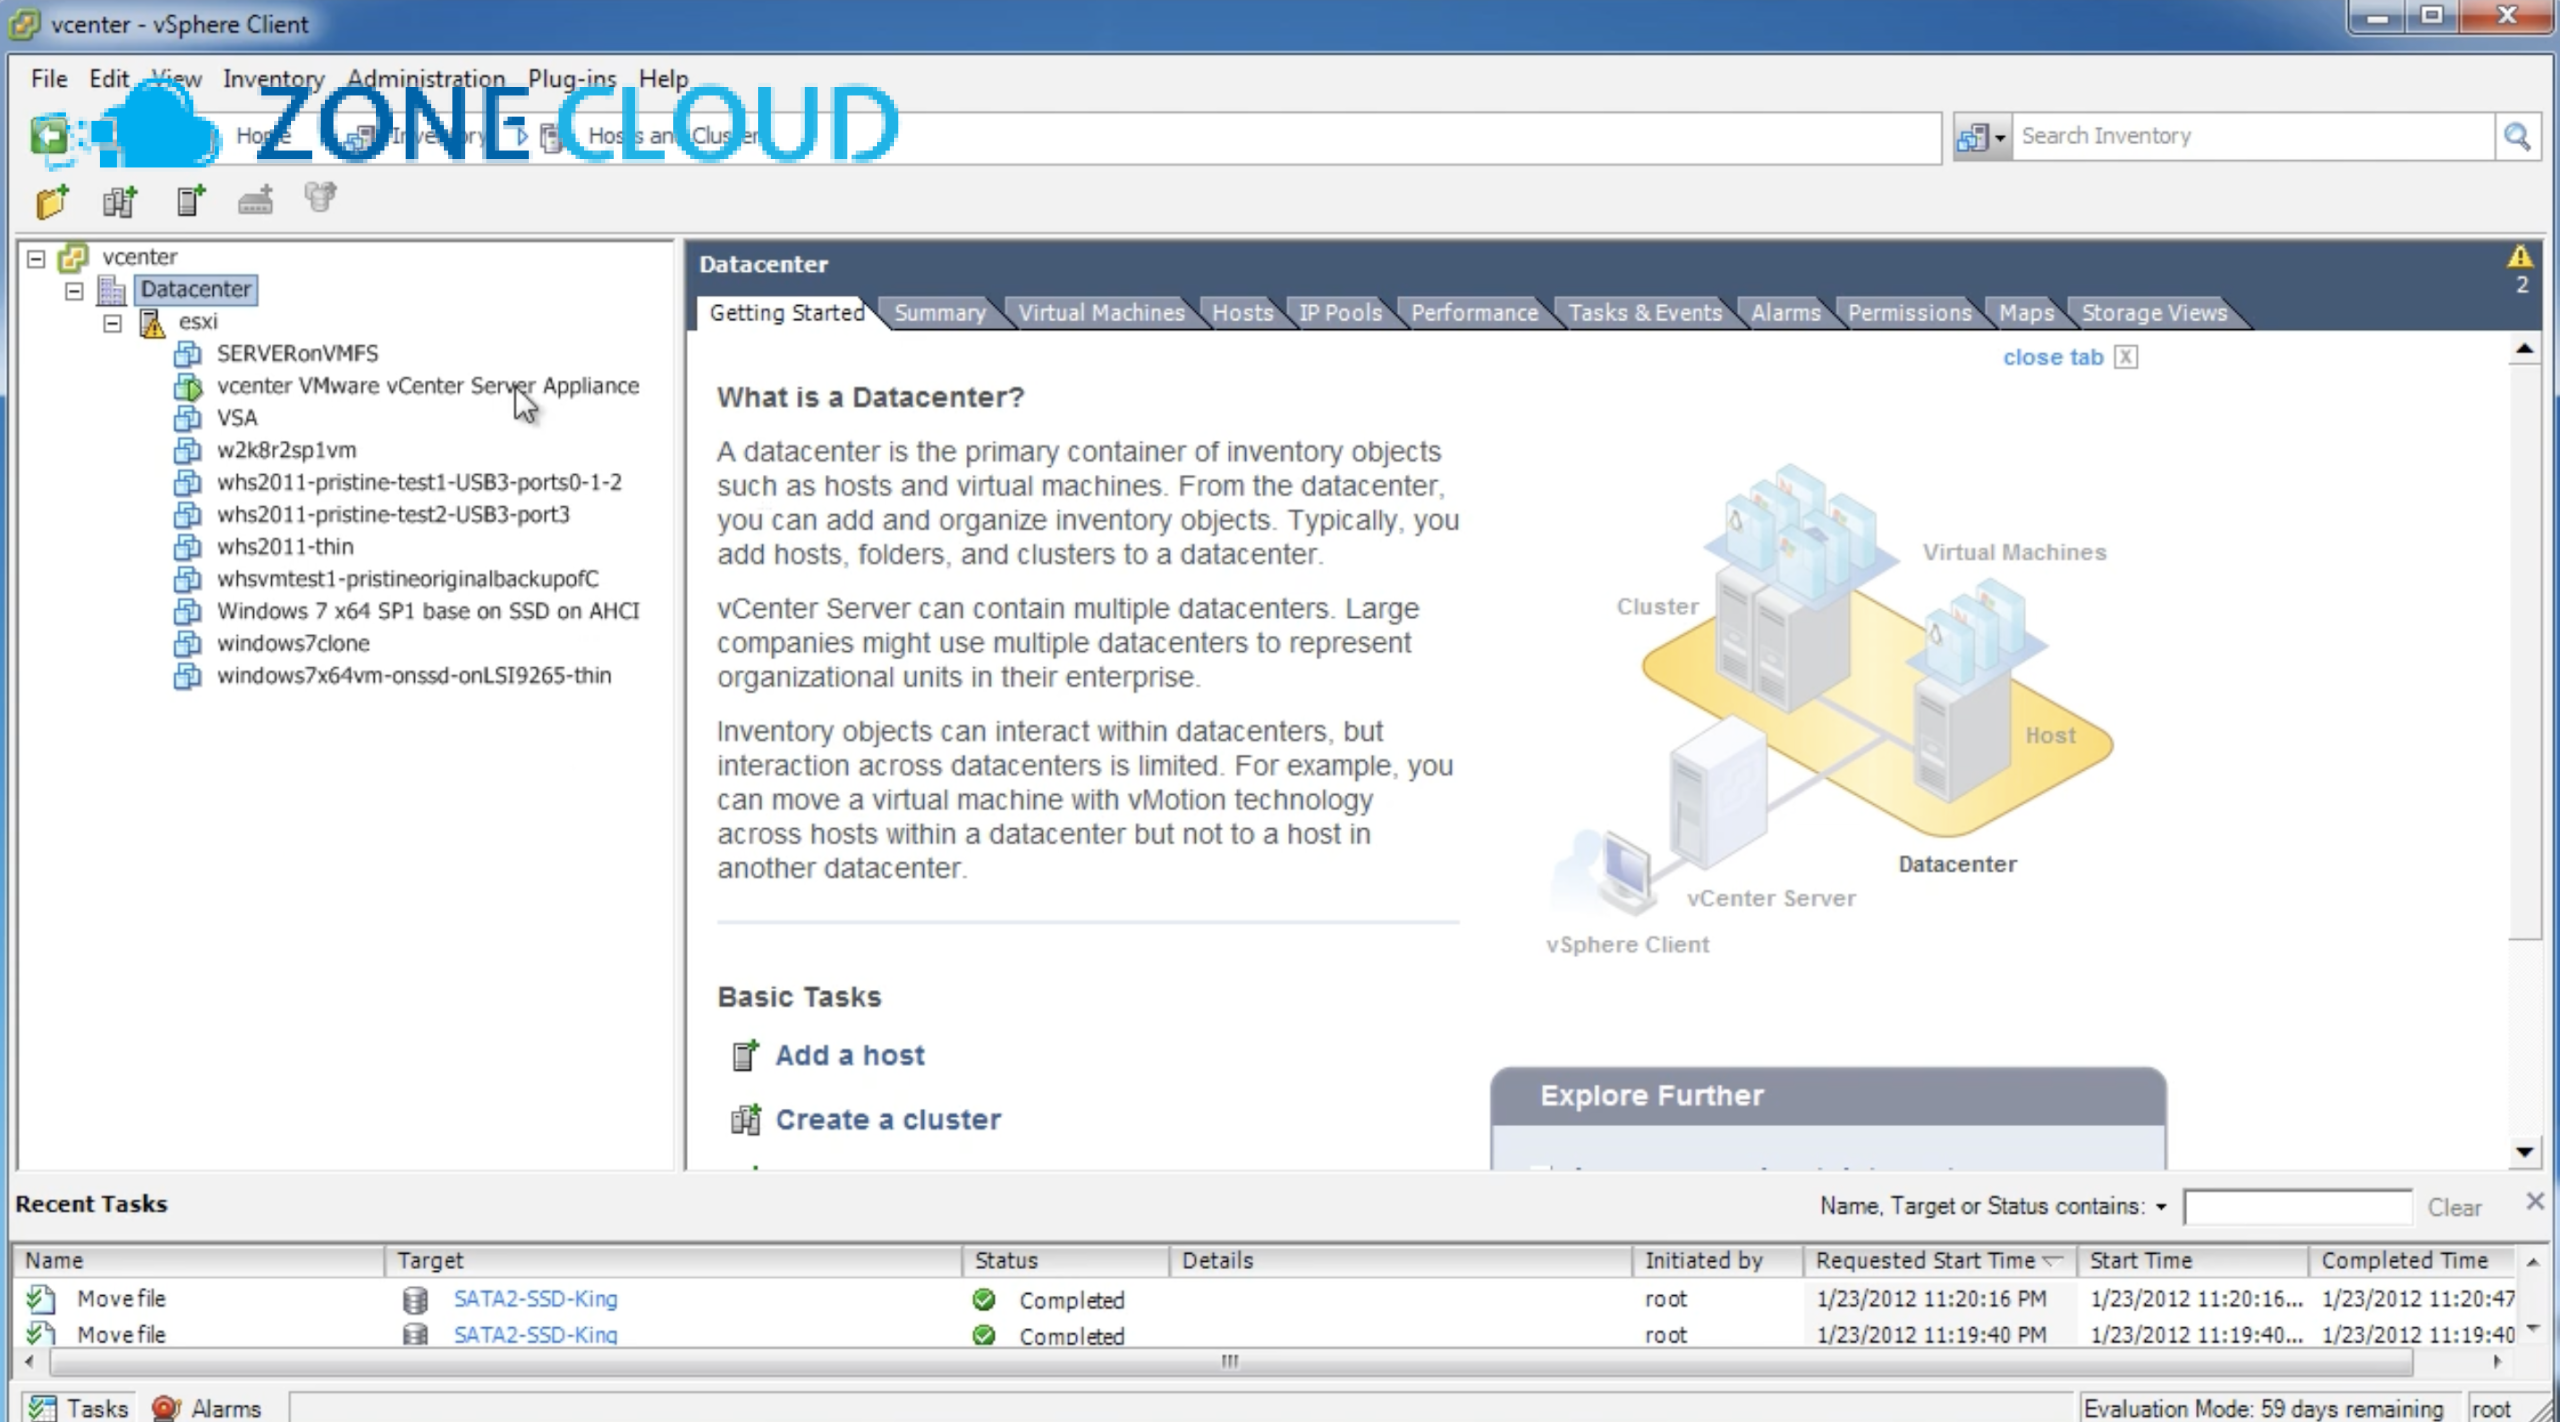Select whsvmtest1-pristineoriginalbackupofC in tree
Screen dimensions: 2560x1422
408,579
